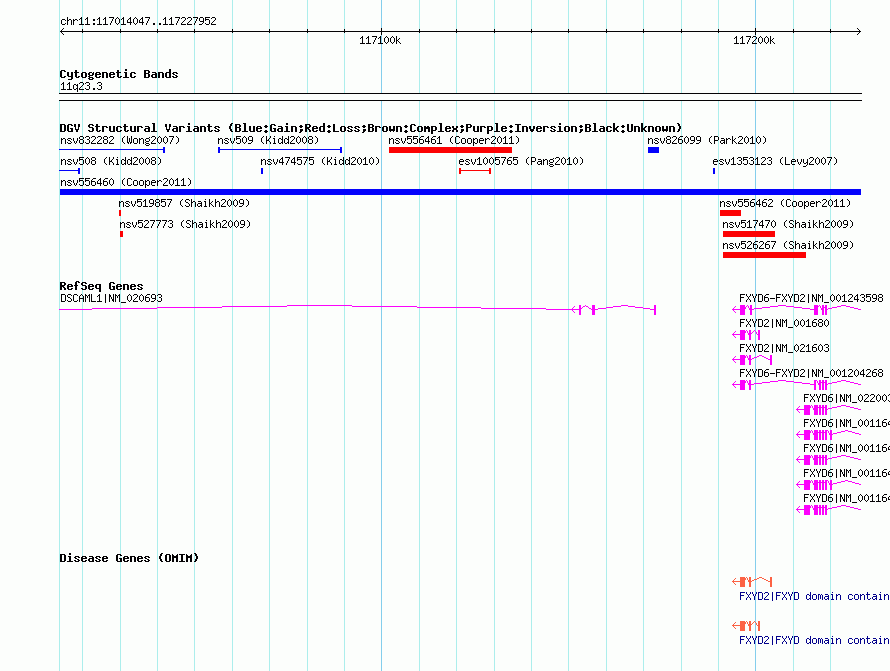Image resolution: width=890 pixels, height=671 pixels.
Task: Click the full-width blue bar for nsv556460
Action: [460, 192]
